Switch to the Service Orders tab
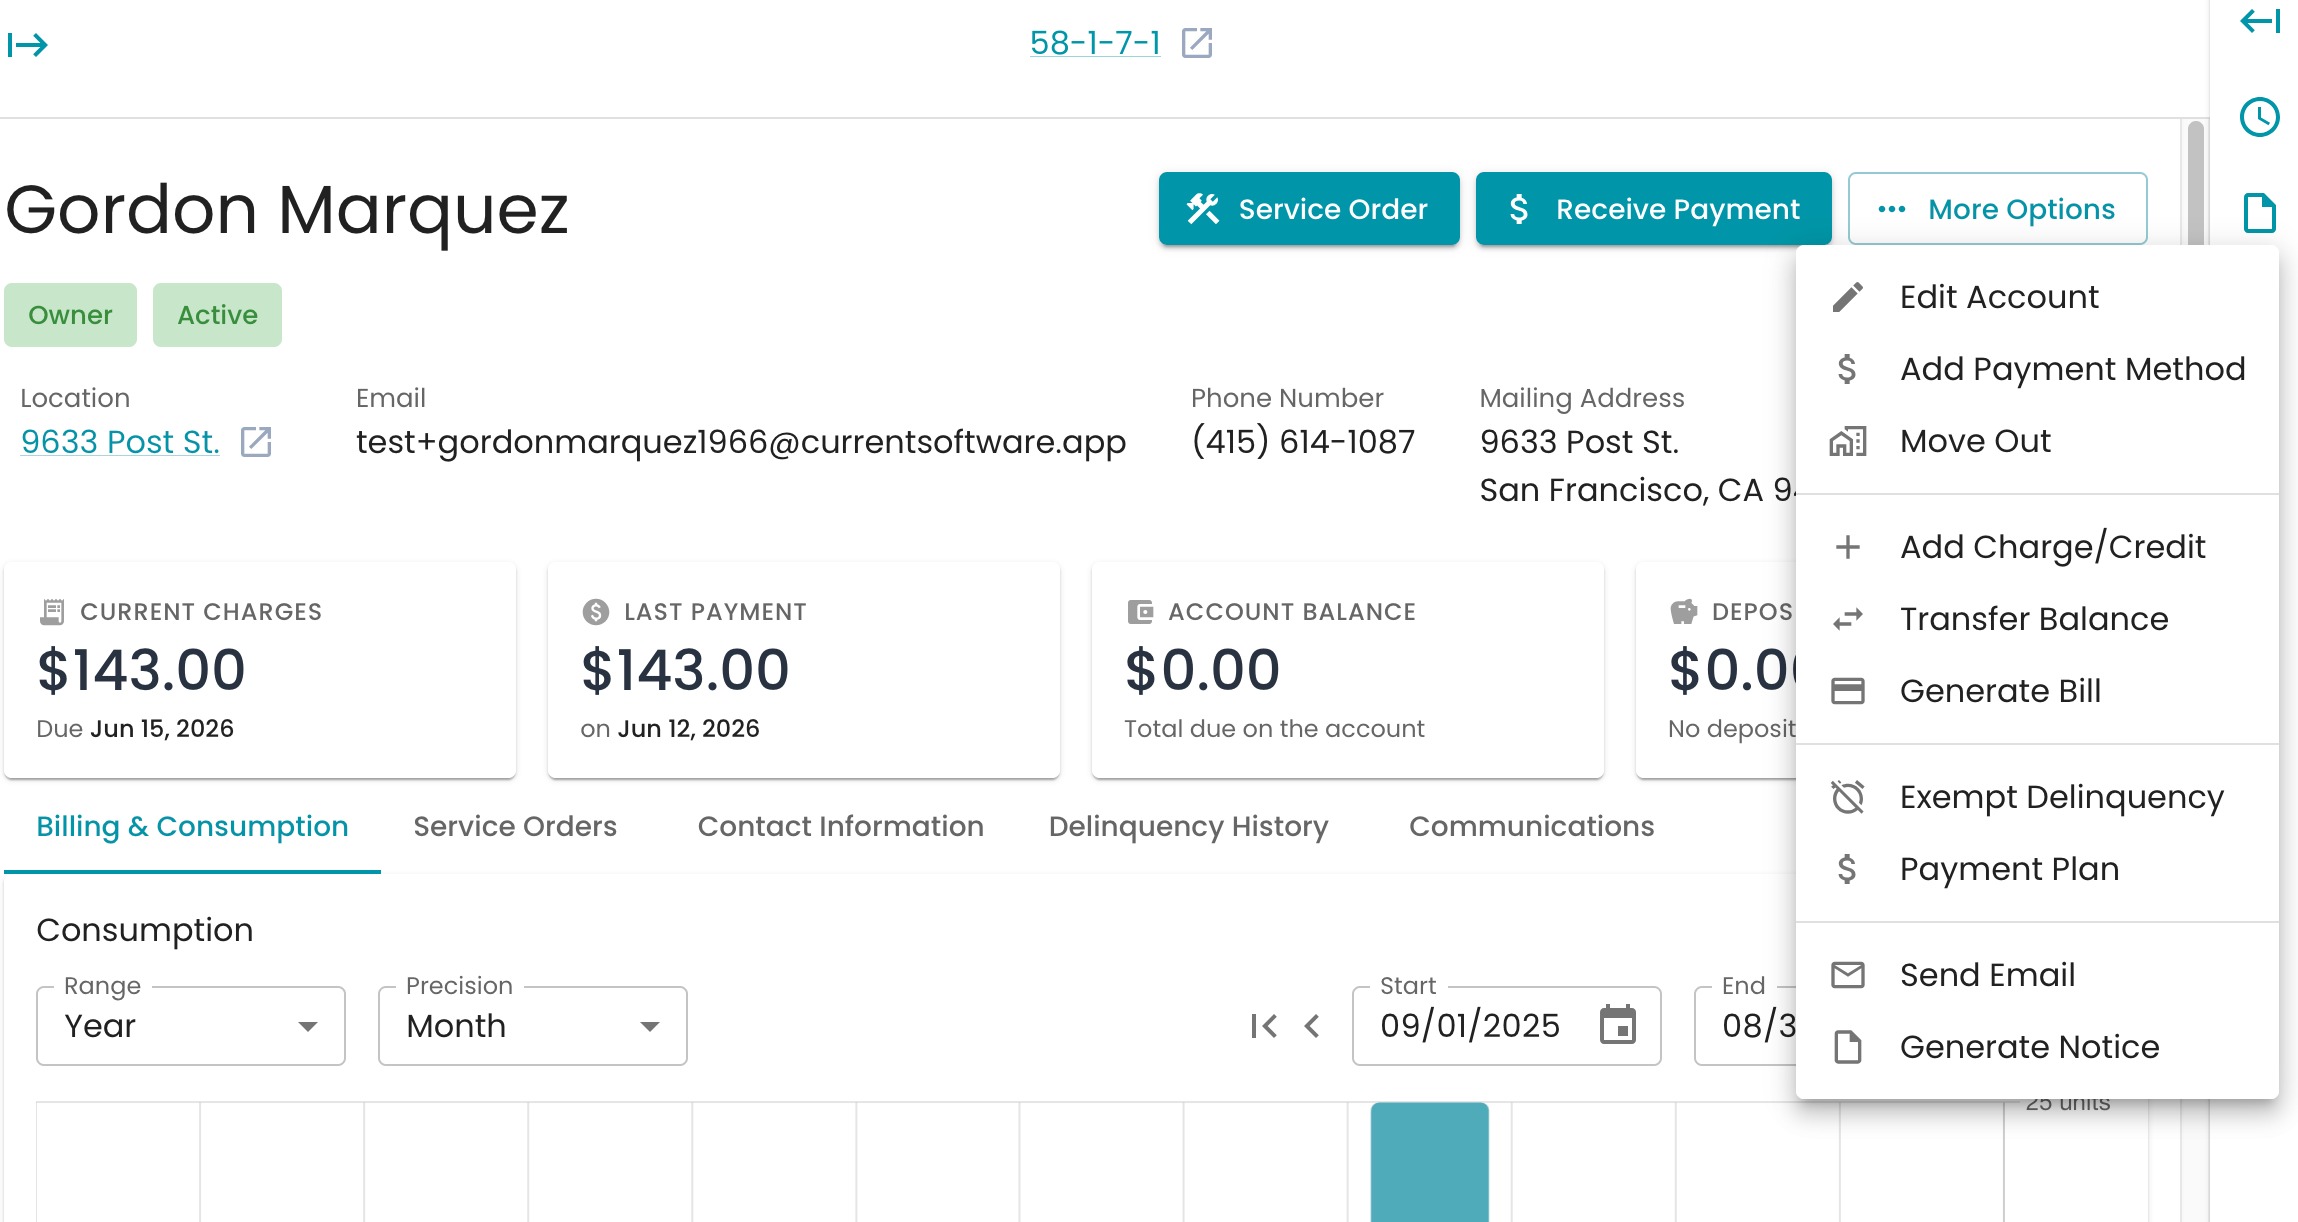Viewport: 2298px width, 1222px height. pyautogui.click(x=515, y=826)
